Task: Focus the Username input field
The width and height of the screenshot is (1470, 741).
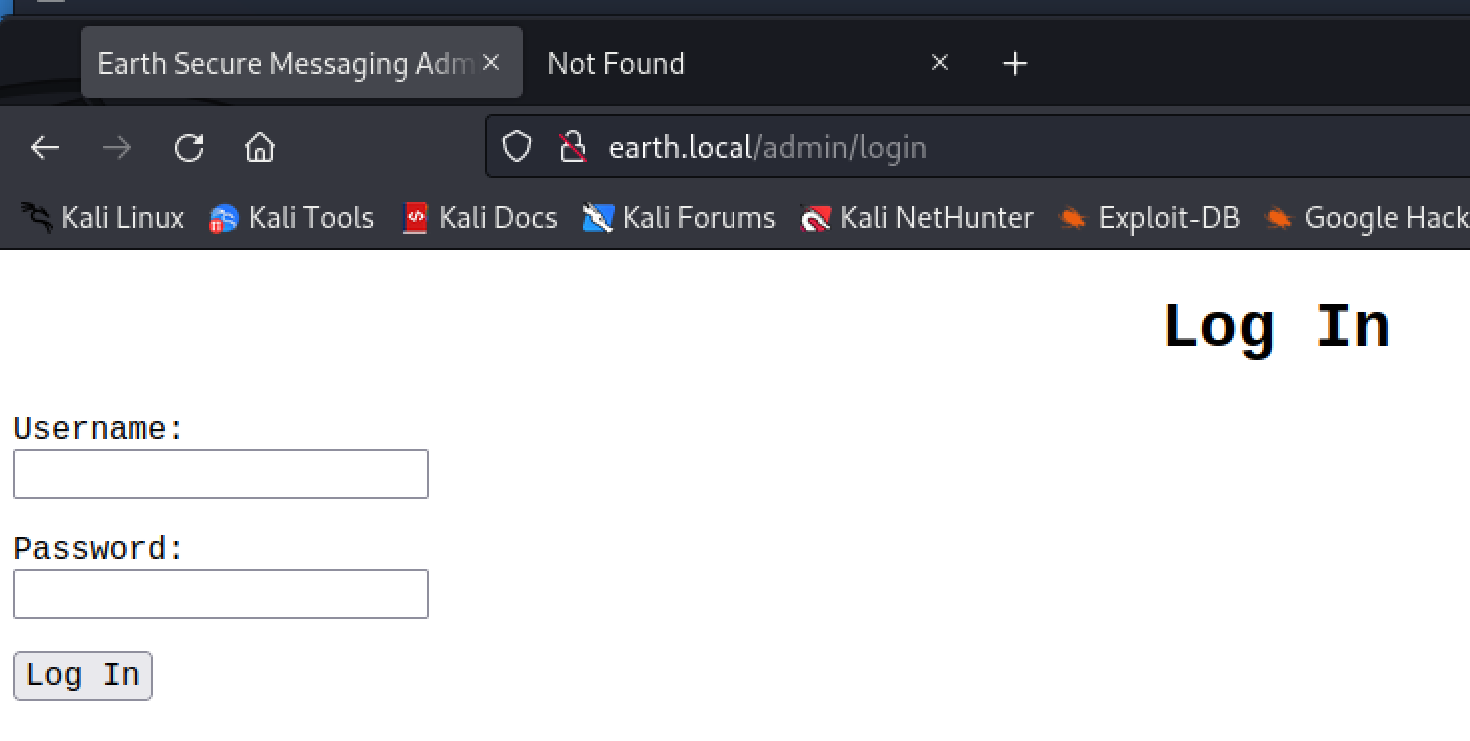Action: pos(221,474)
